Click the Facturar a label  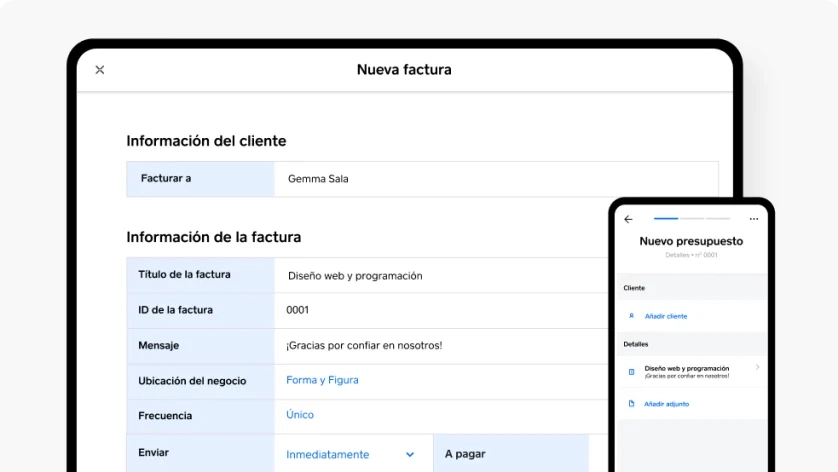[x=166, y=179]
